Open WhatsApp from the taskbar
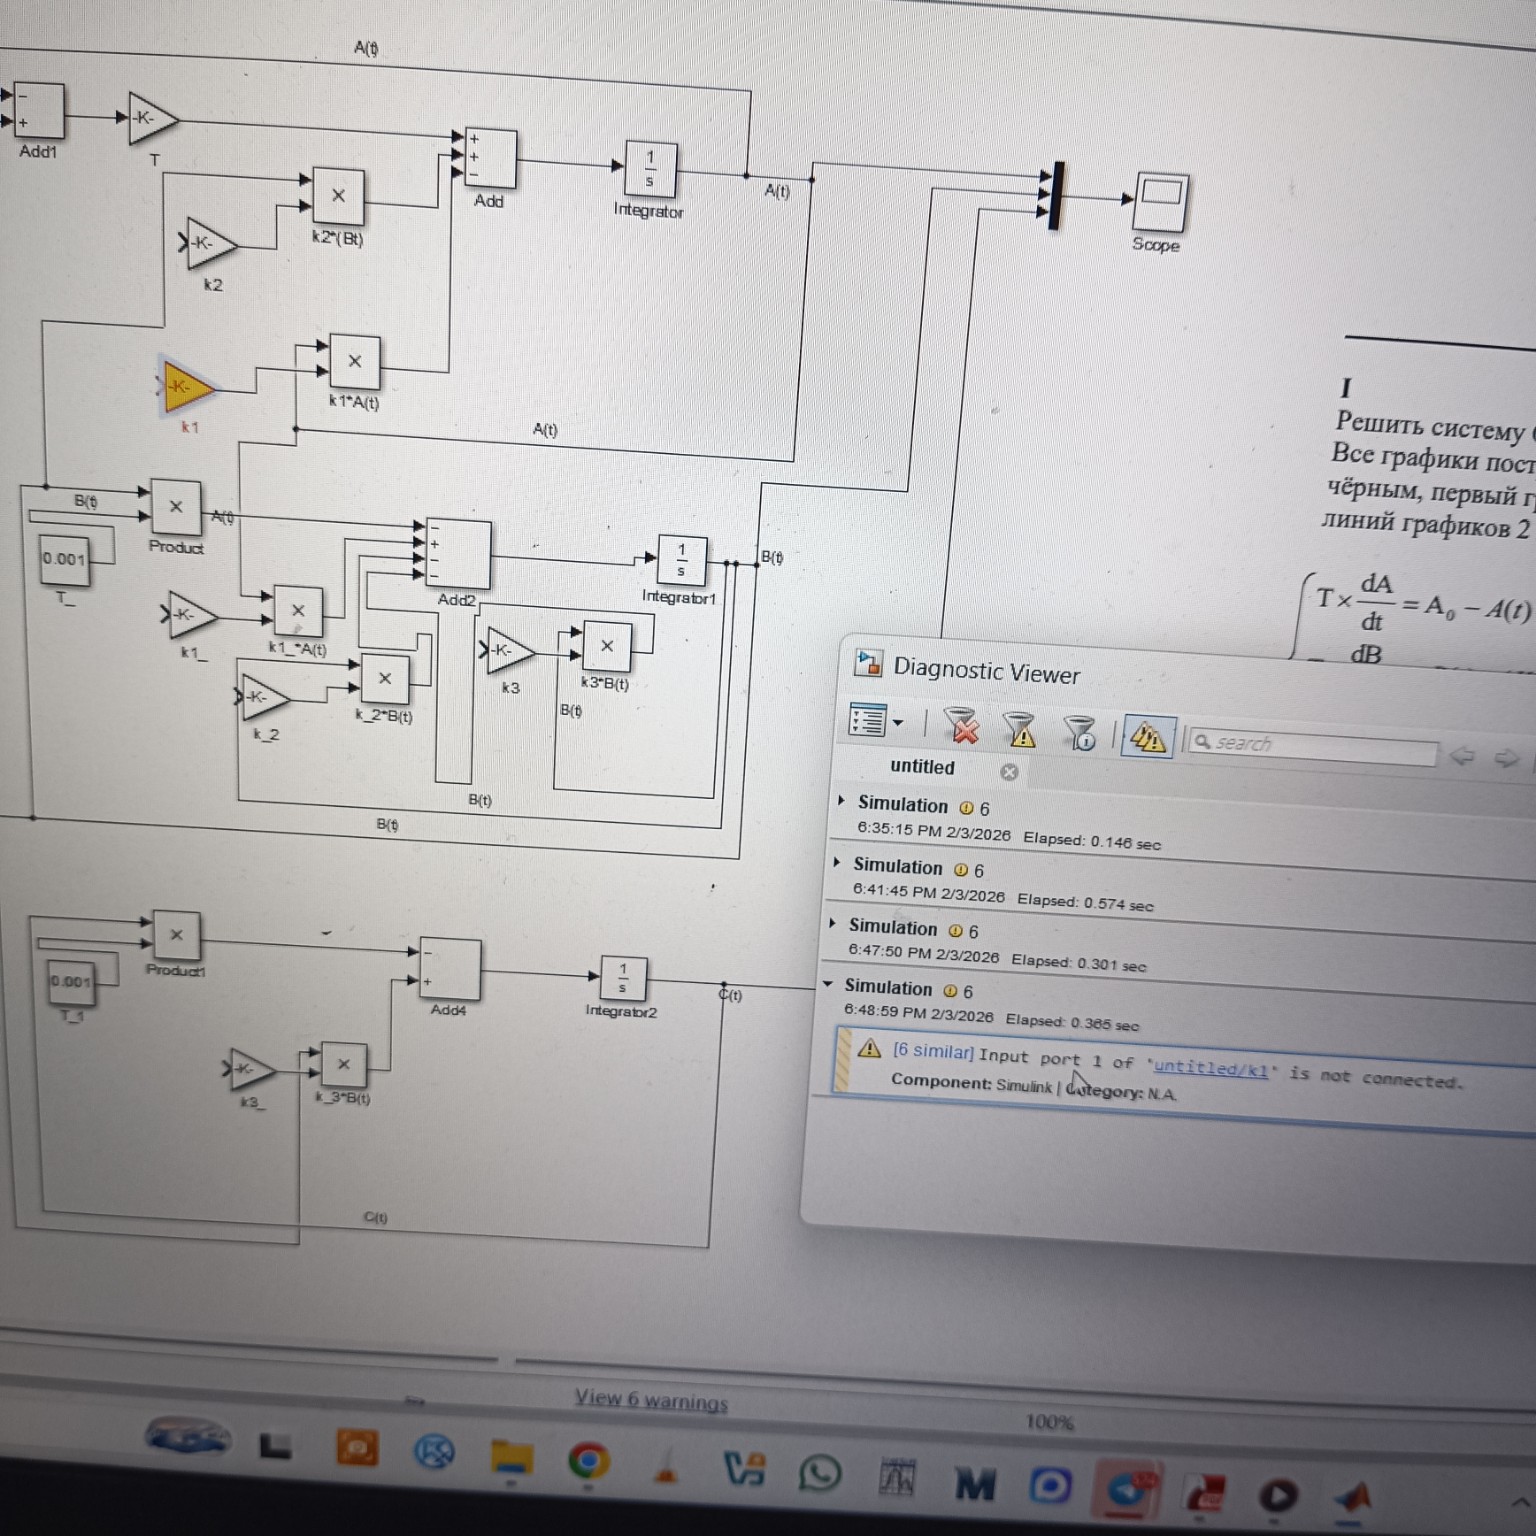The height and width of the screenshot is (1536, 1536). pos(820,1473)
